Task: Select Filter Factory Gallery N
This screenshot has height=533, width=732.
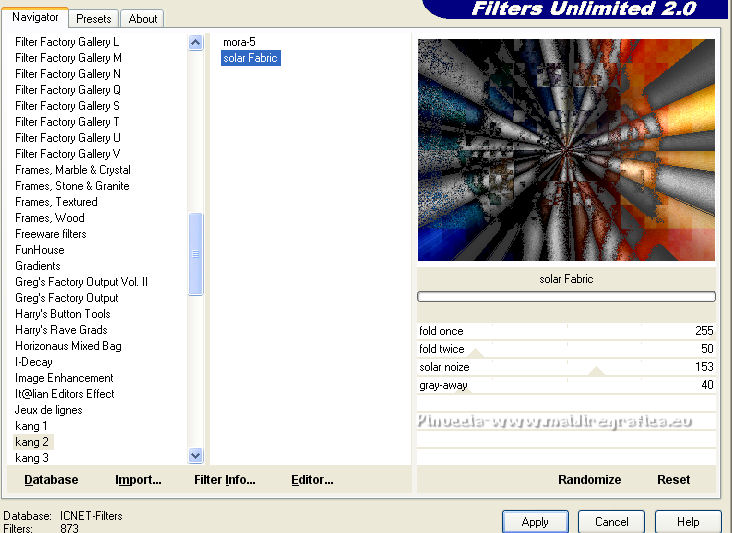Action: (68, 74)
